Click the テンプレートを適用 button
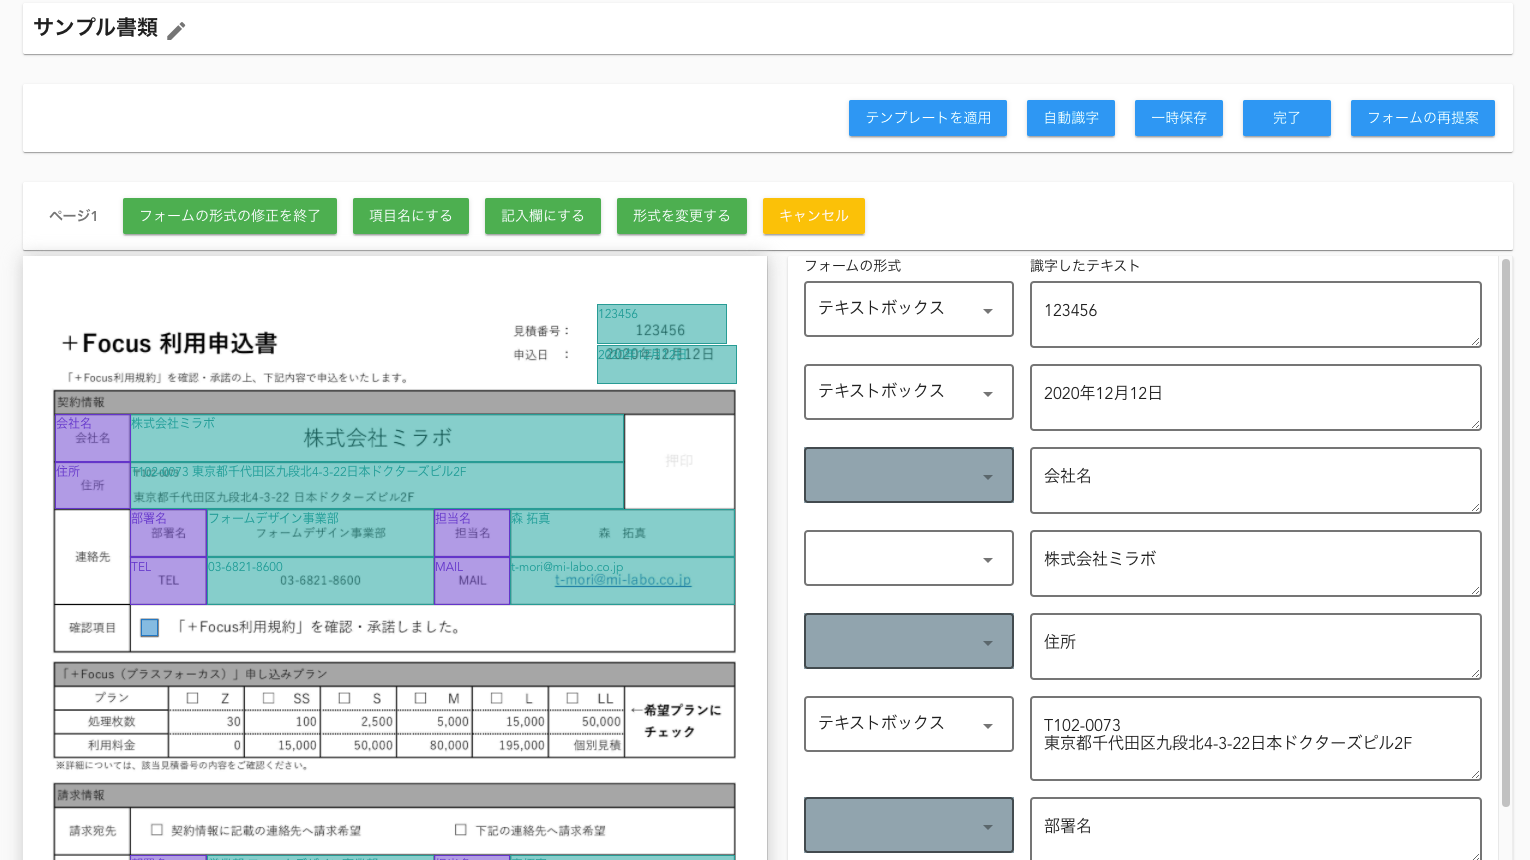Viewport: 1530px width, 860px height. (927, 118)
